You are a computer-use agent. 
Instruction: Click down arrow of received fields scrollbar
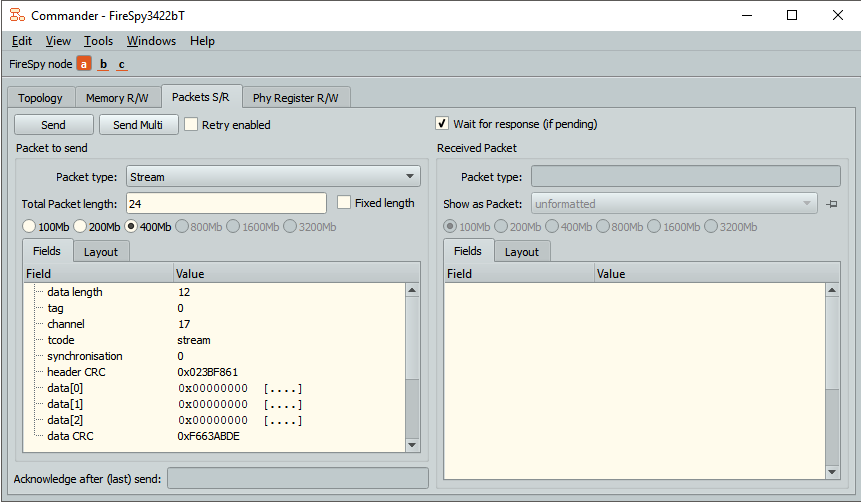(832, 472)
